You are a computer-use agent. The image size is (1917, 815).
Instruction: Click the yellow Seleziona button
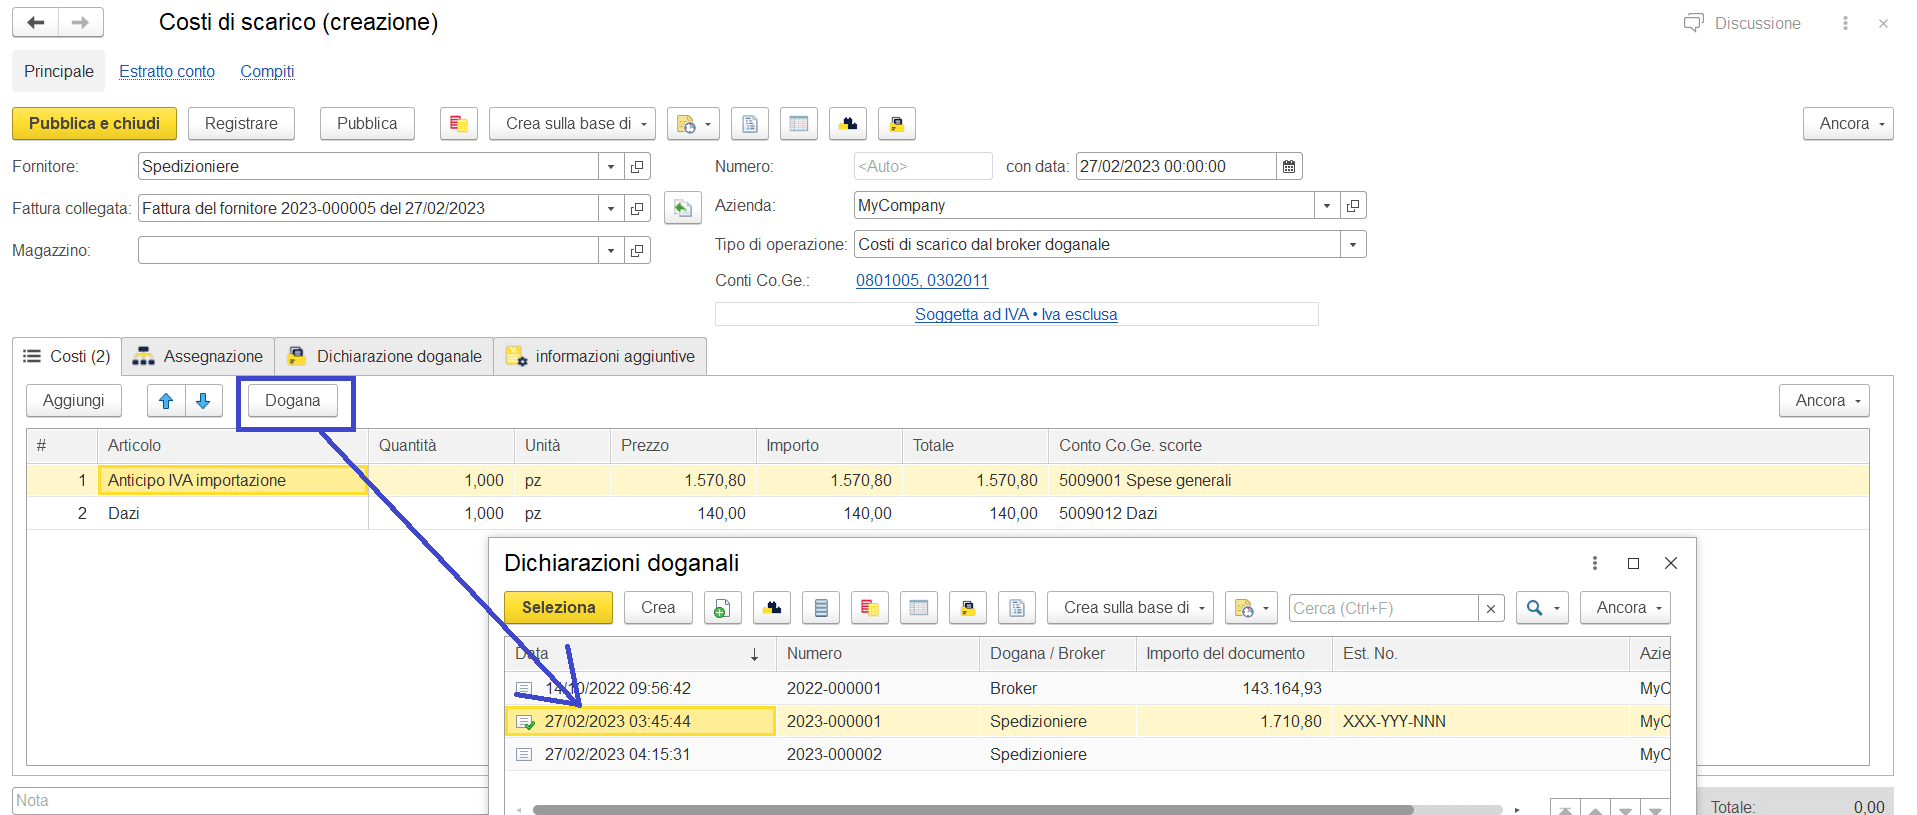pos(558,608)
